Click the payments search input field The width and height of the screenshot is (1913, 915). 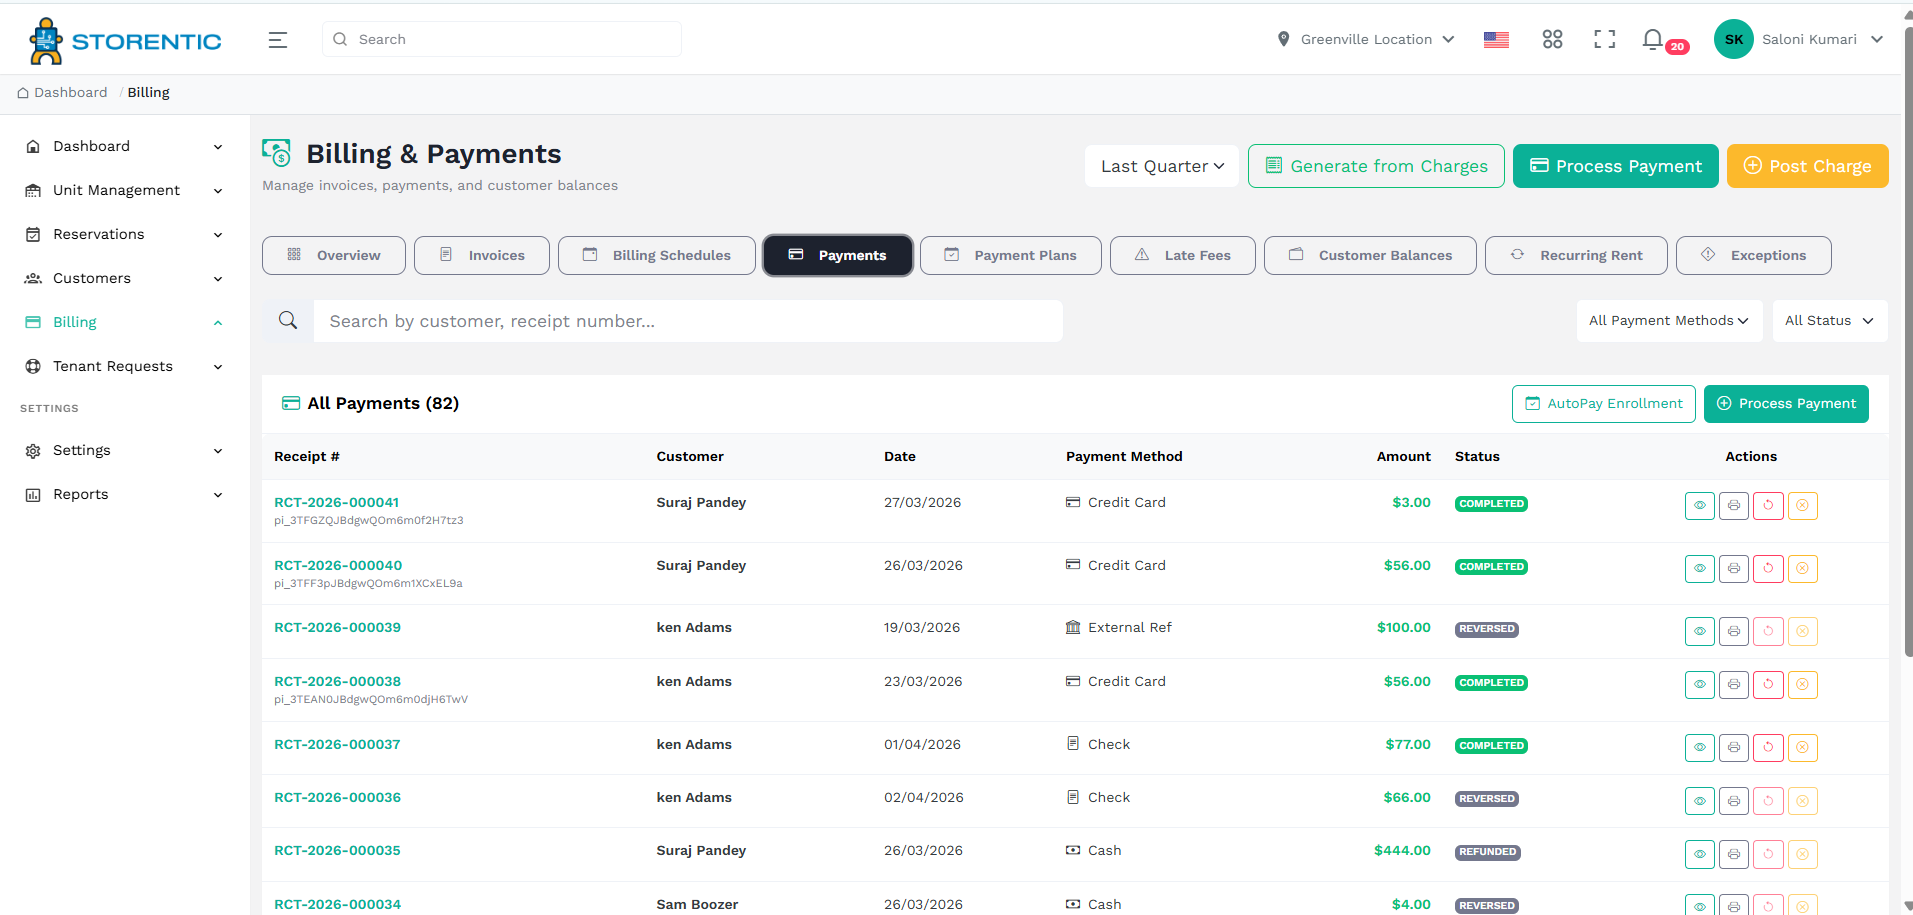(x=688, y=320)
